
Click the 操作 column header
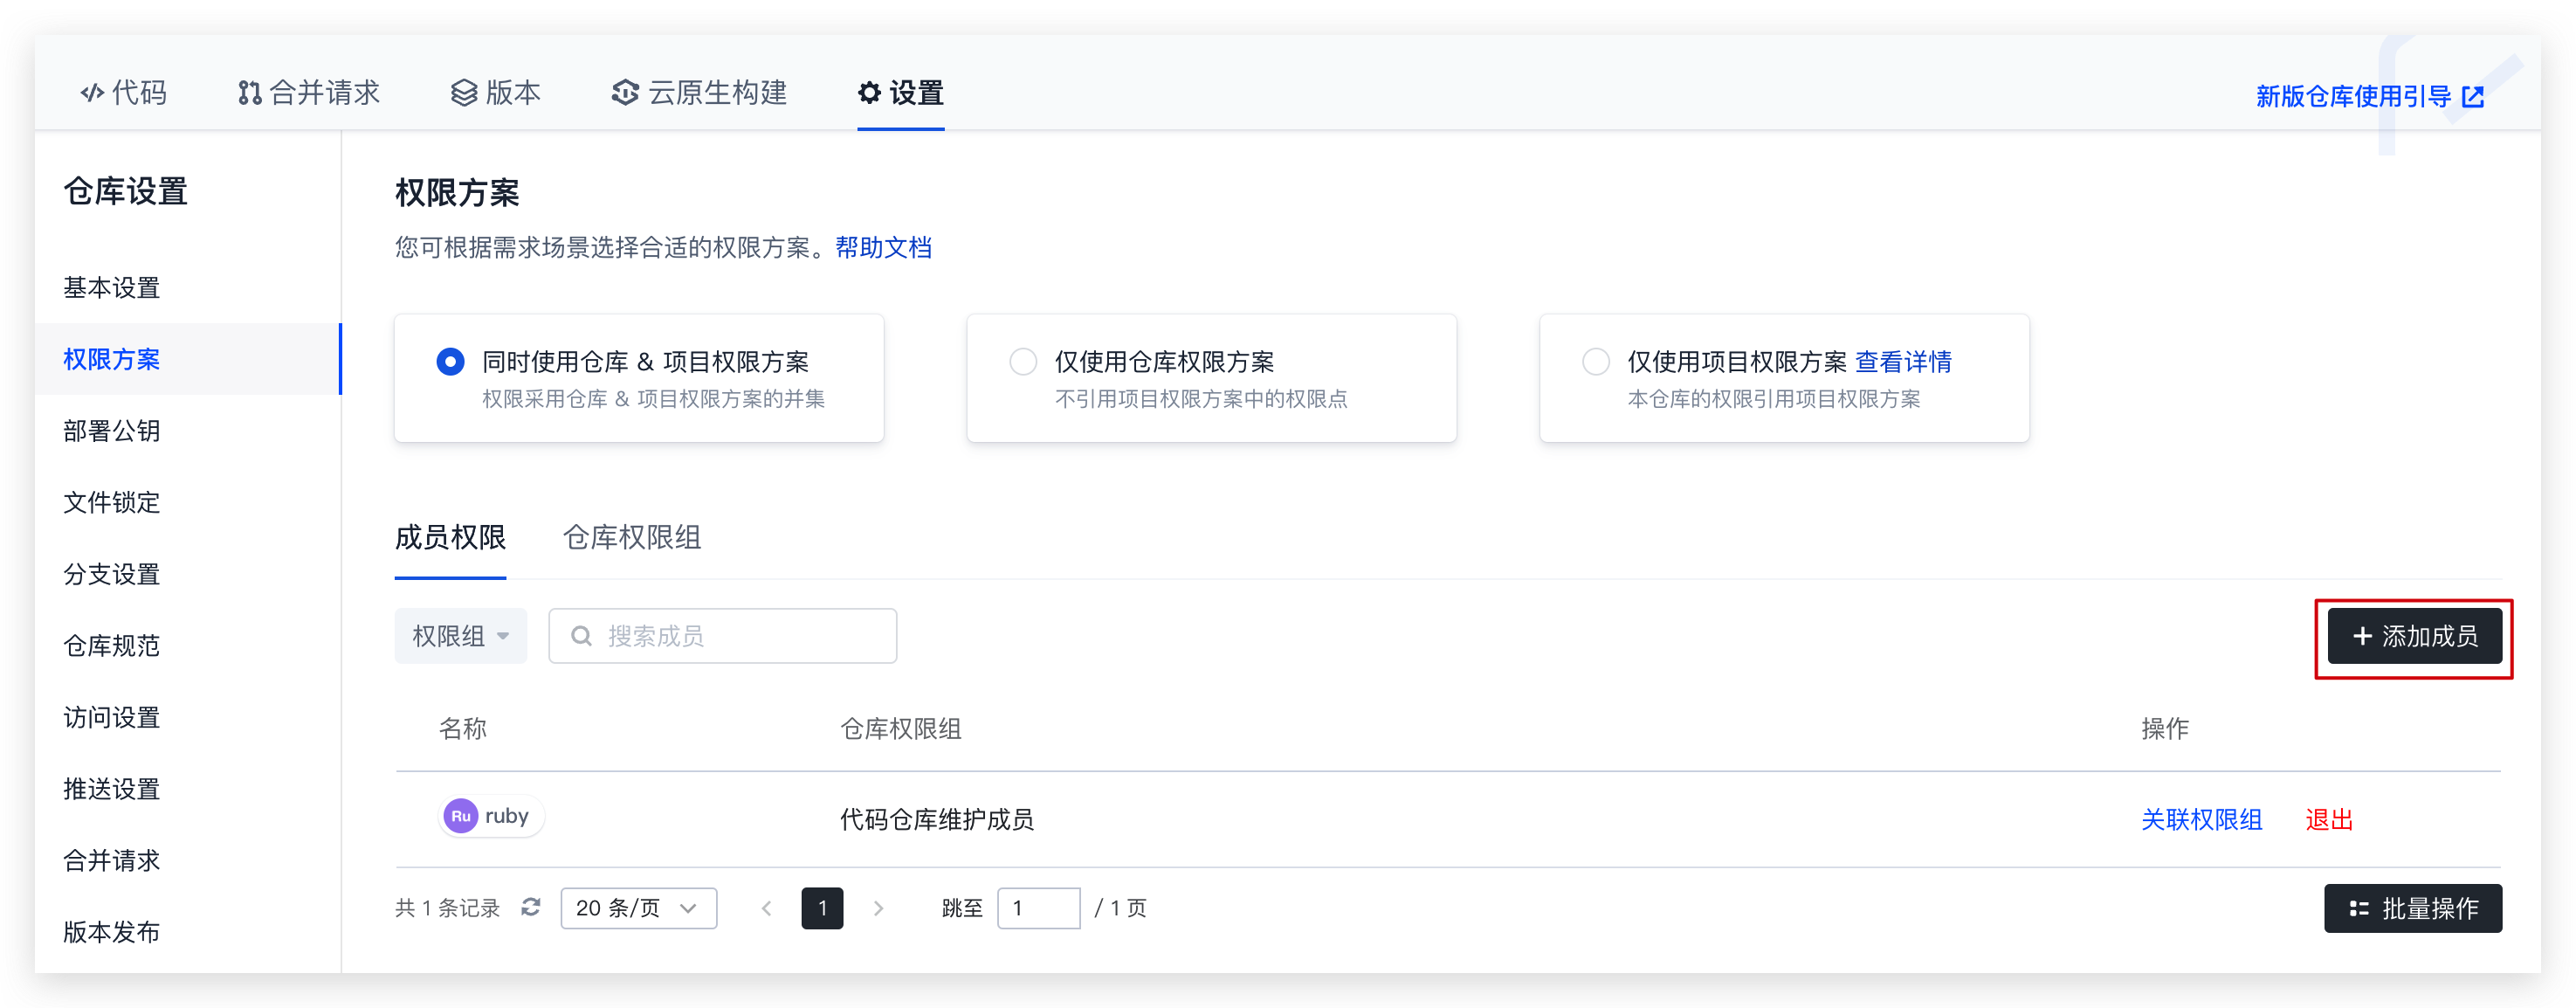tap(2165, 728)
